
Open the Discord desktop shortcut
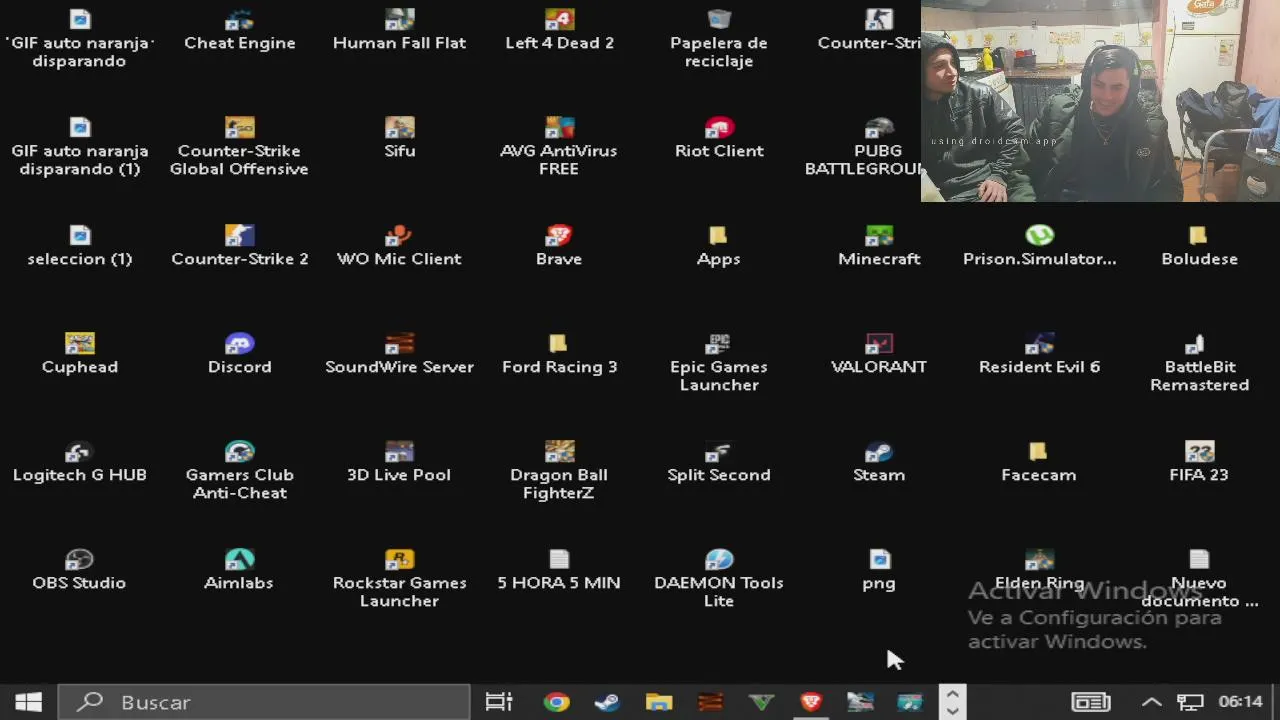click(x=239, y=354)
